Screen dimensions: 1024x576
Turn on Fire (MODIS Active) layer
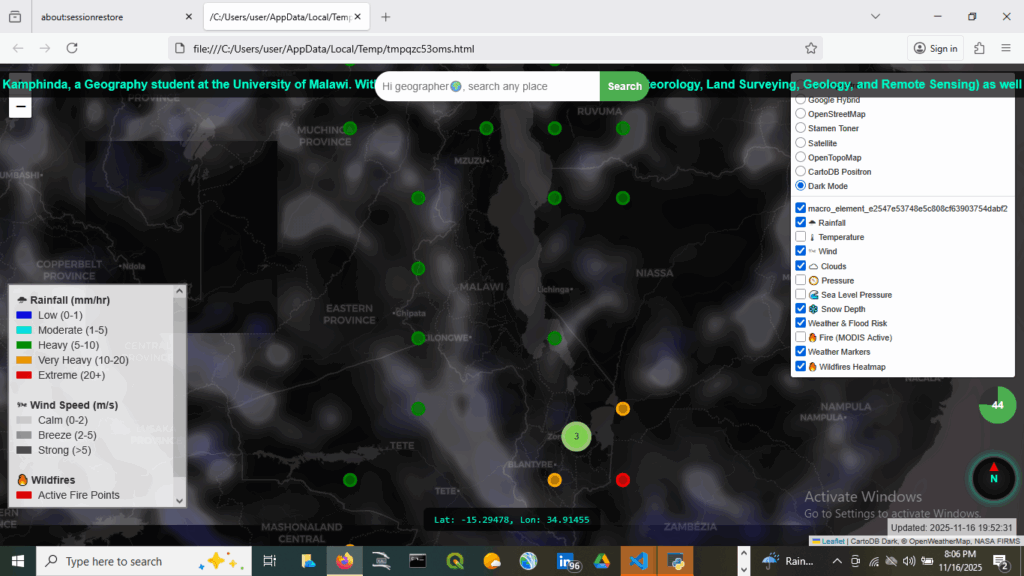pyautogui.click(x=800, y=338)
